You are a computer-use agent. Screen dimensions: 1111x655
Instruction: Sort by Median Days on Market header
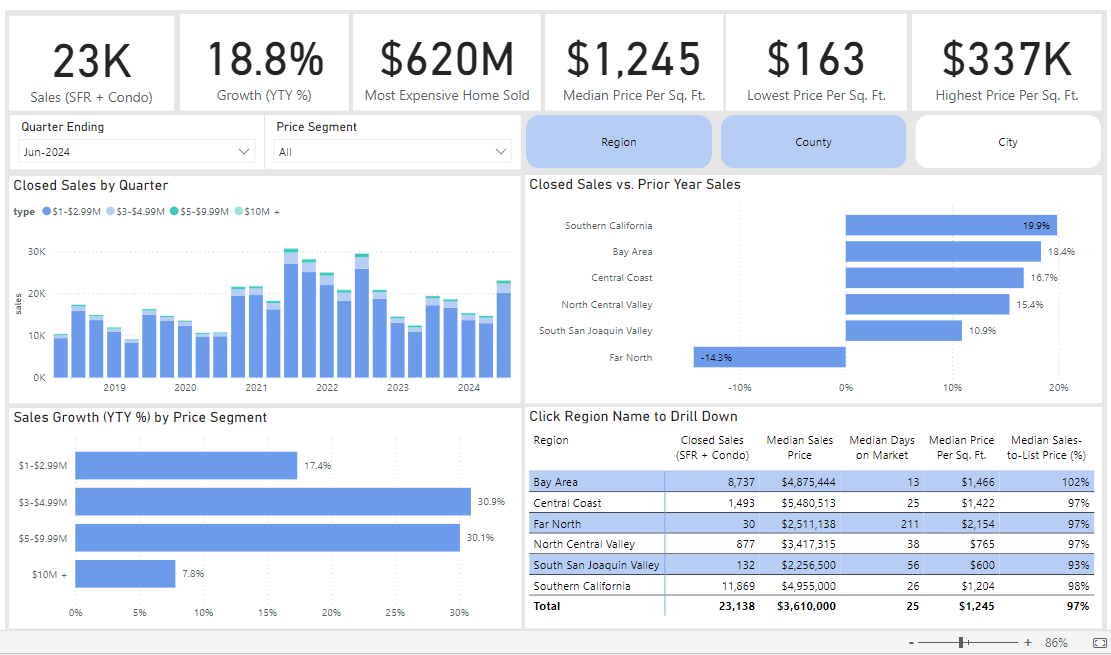pos(881,448)
